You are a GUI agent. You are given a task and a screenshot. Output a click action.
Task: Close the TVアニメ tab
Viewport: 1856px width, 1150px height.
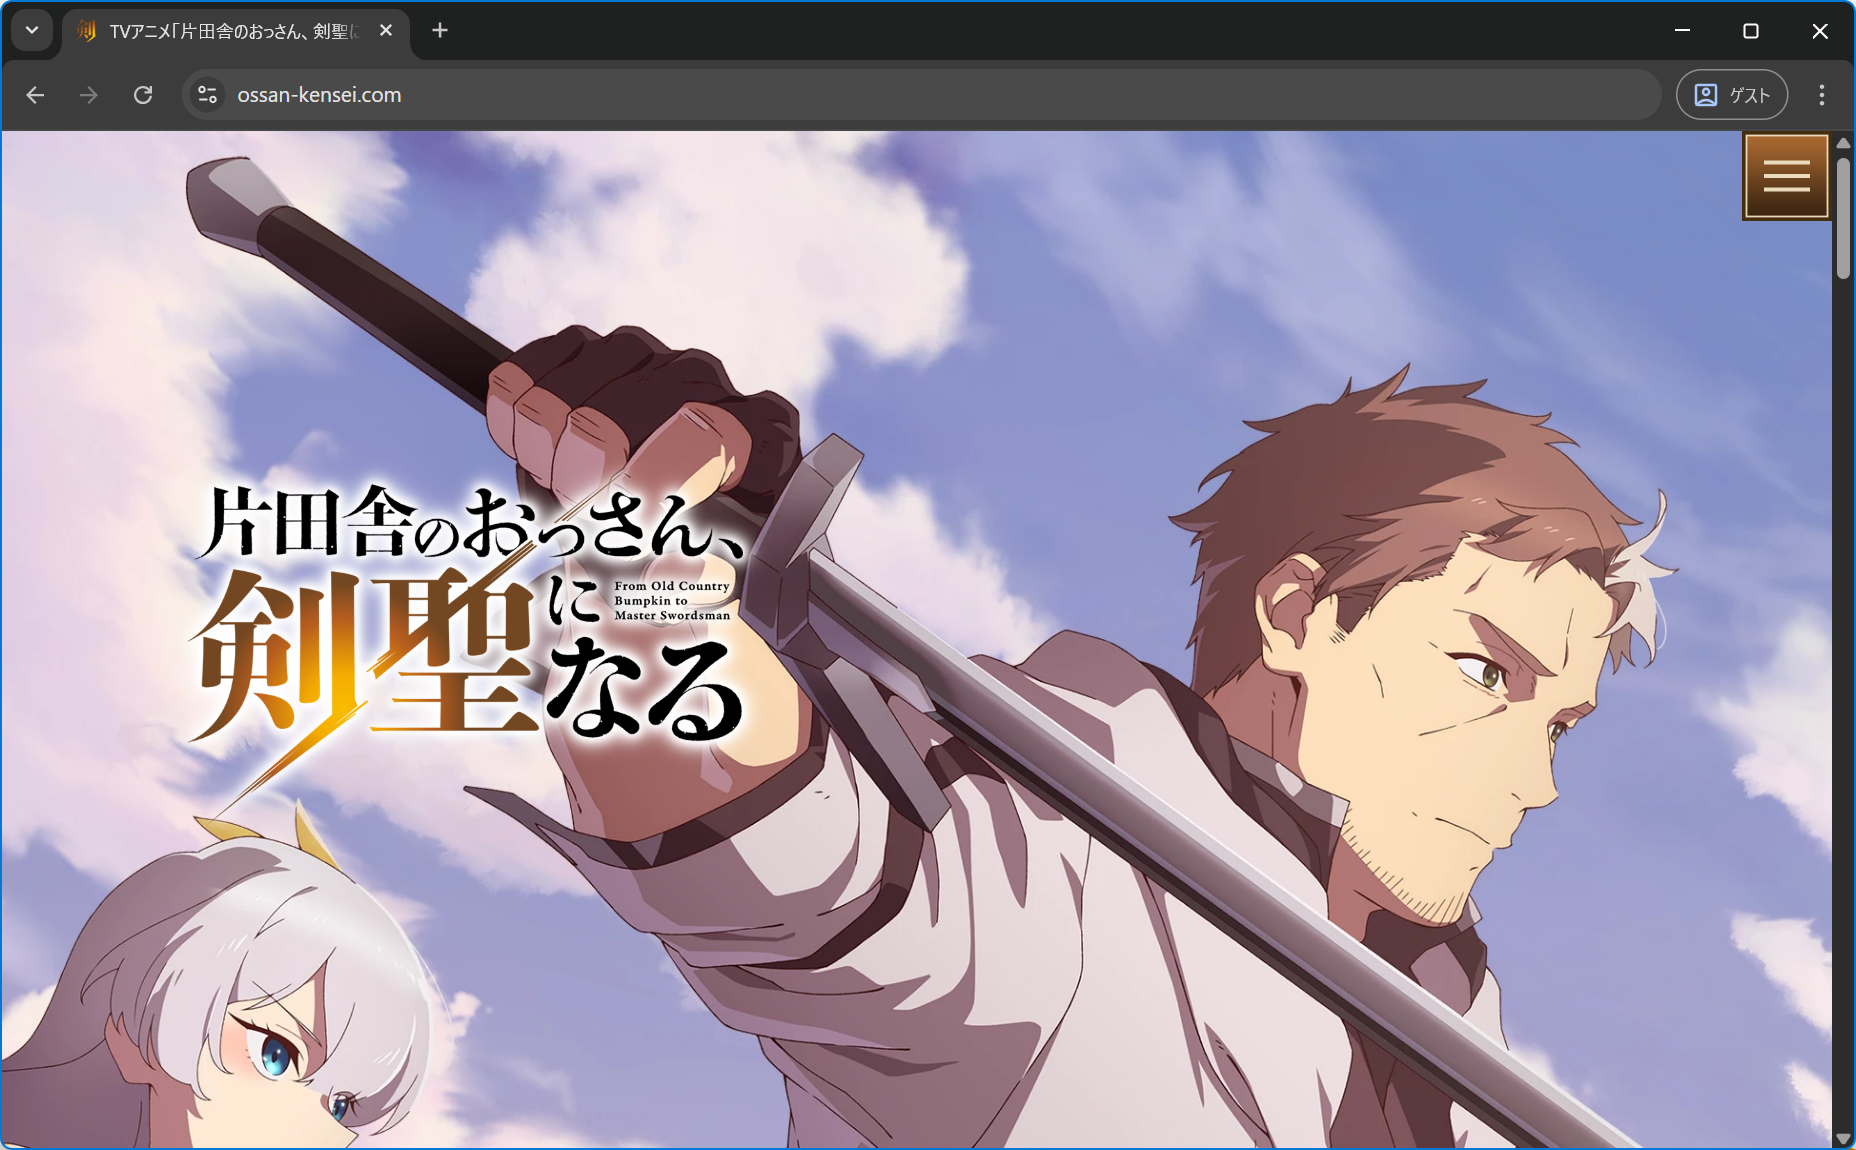click(386, 31)
